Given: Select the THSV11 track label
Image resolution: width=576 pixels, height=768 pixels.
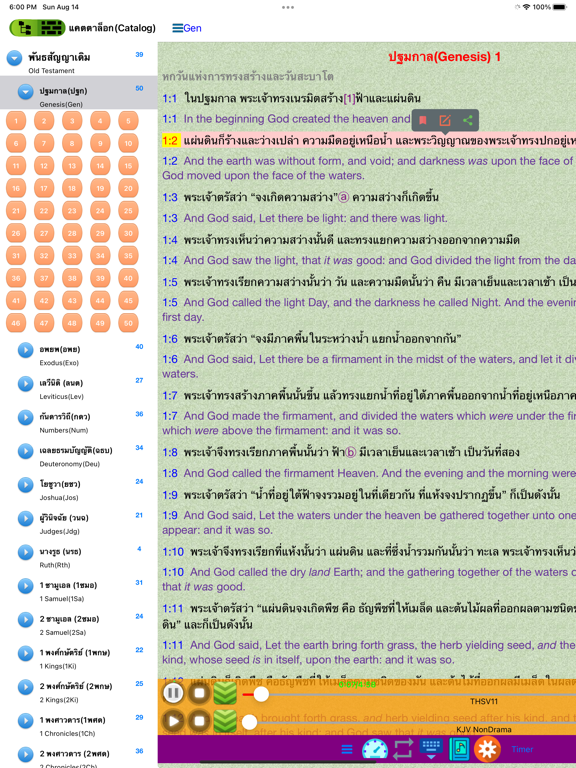Looking at the screenshot, I should pyautogui.click(x=484, y=701).
